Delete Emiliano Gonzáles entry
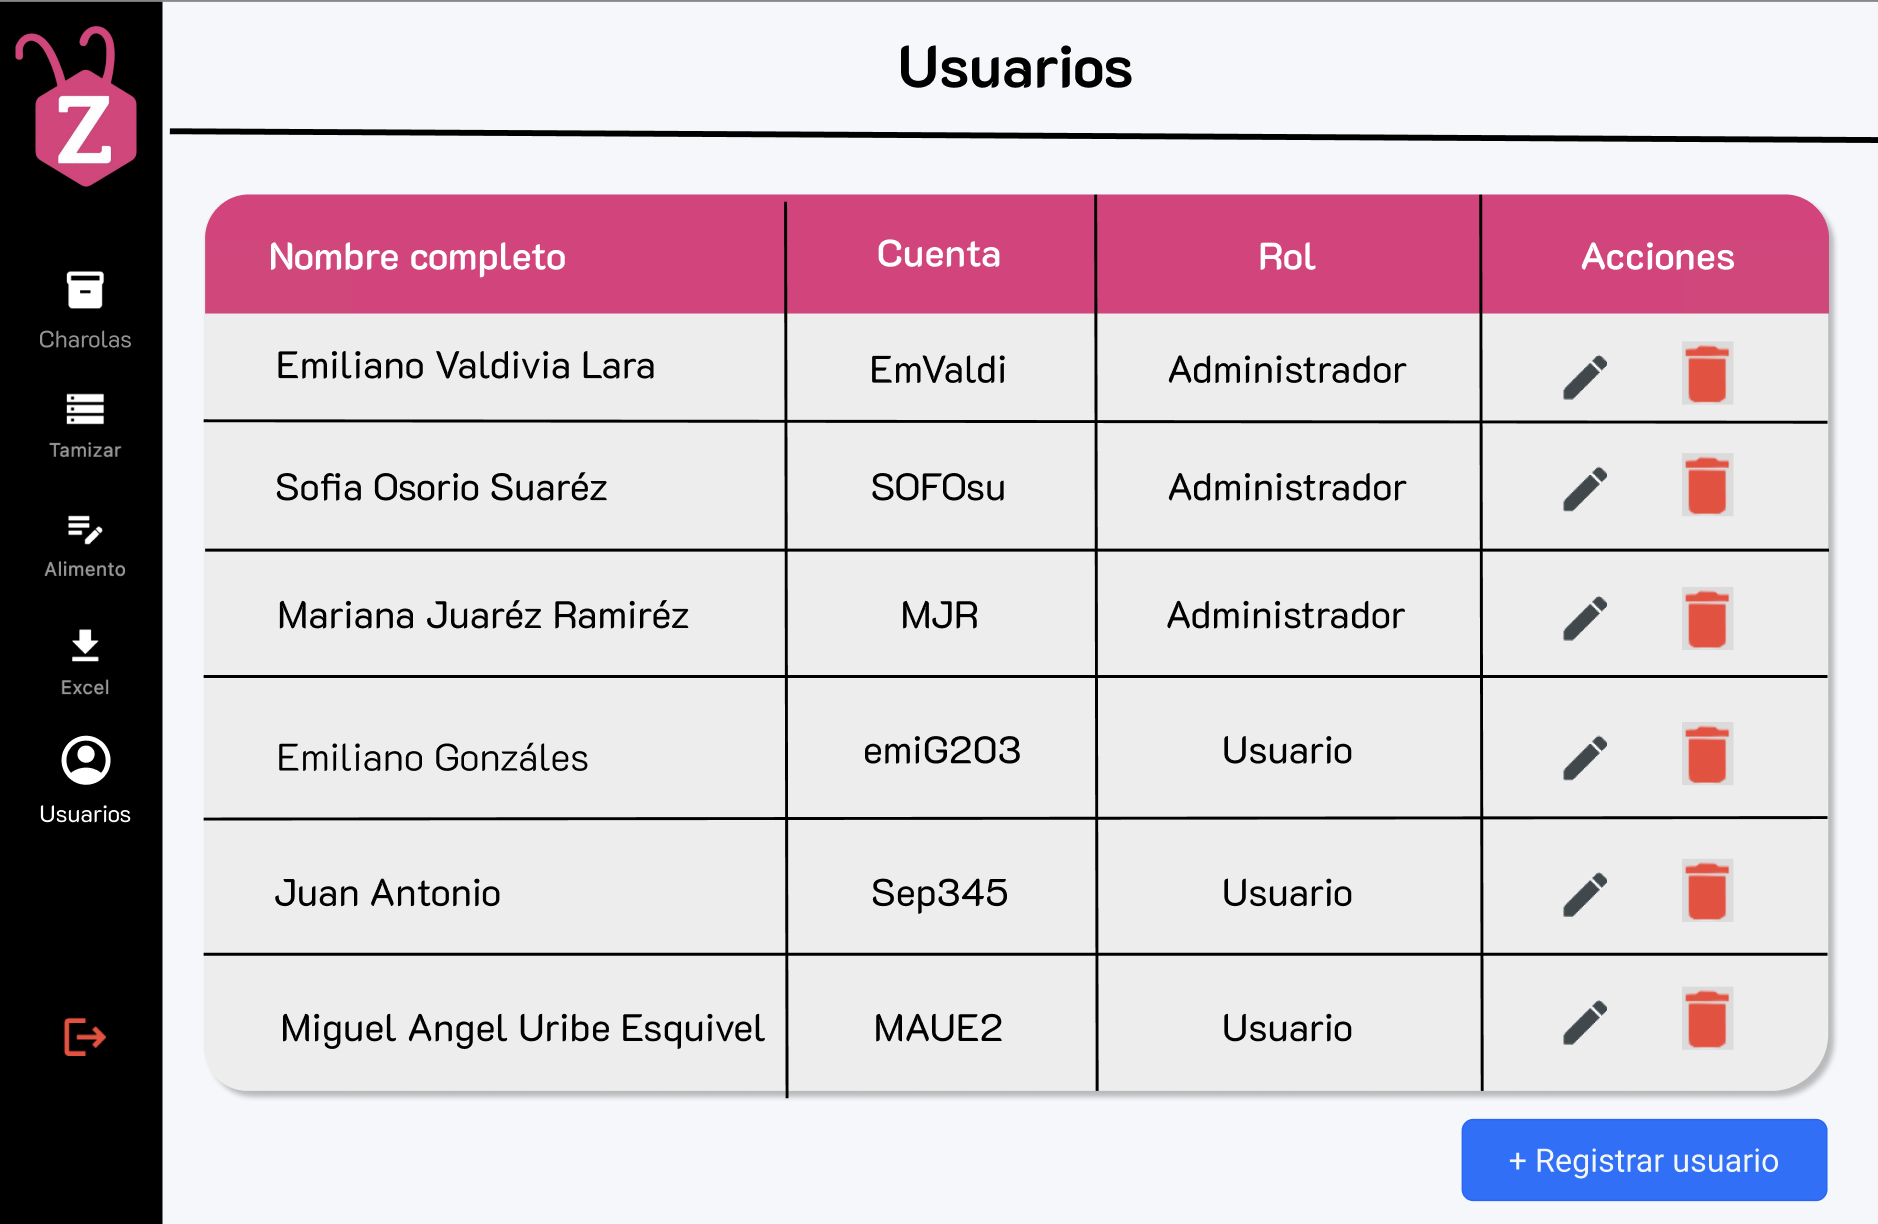This screenshot has height=1224, width=1878. tap(1707, 754)
